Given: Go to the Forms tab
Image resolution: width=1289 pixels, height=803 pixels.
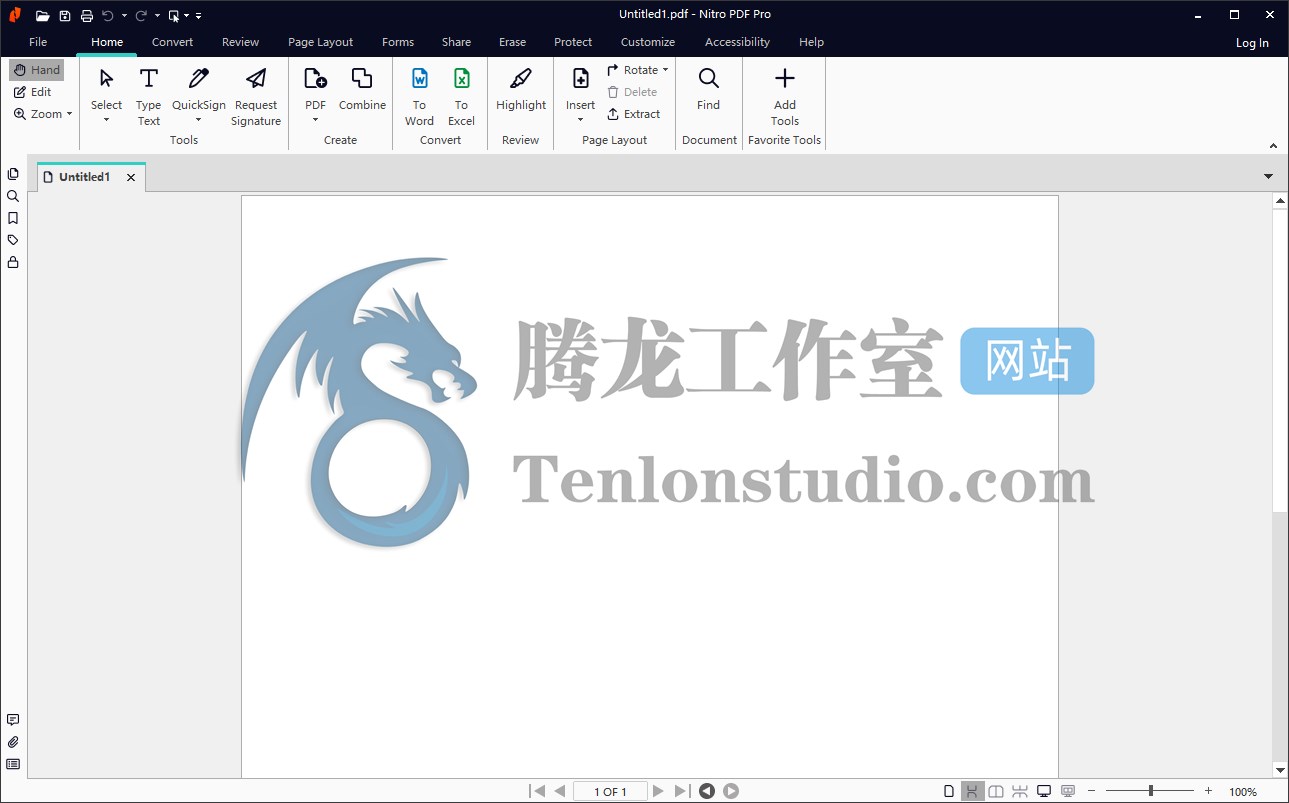Looking at the screenshot, I should tap(397, 42).
